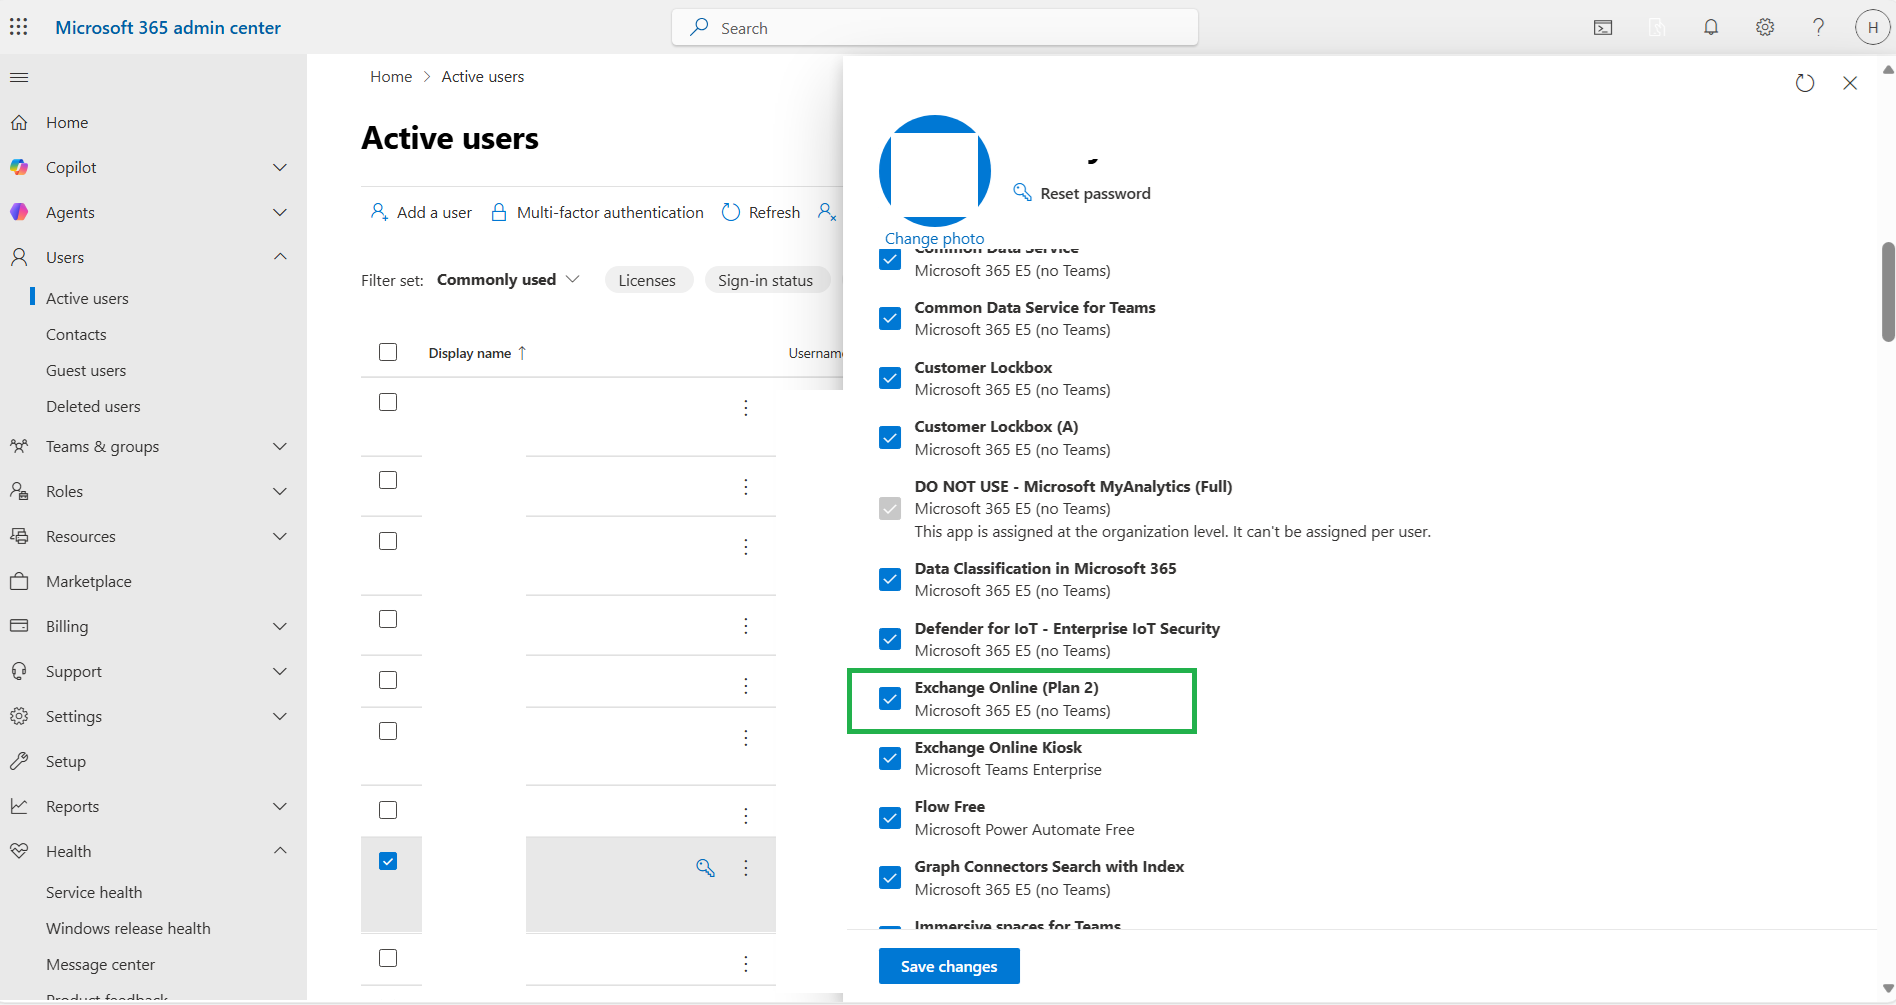Viewport: 1896px width, 1005px height.
Task: Open more actions for the selected user row
Action: pos(746,868)
